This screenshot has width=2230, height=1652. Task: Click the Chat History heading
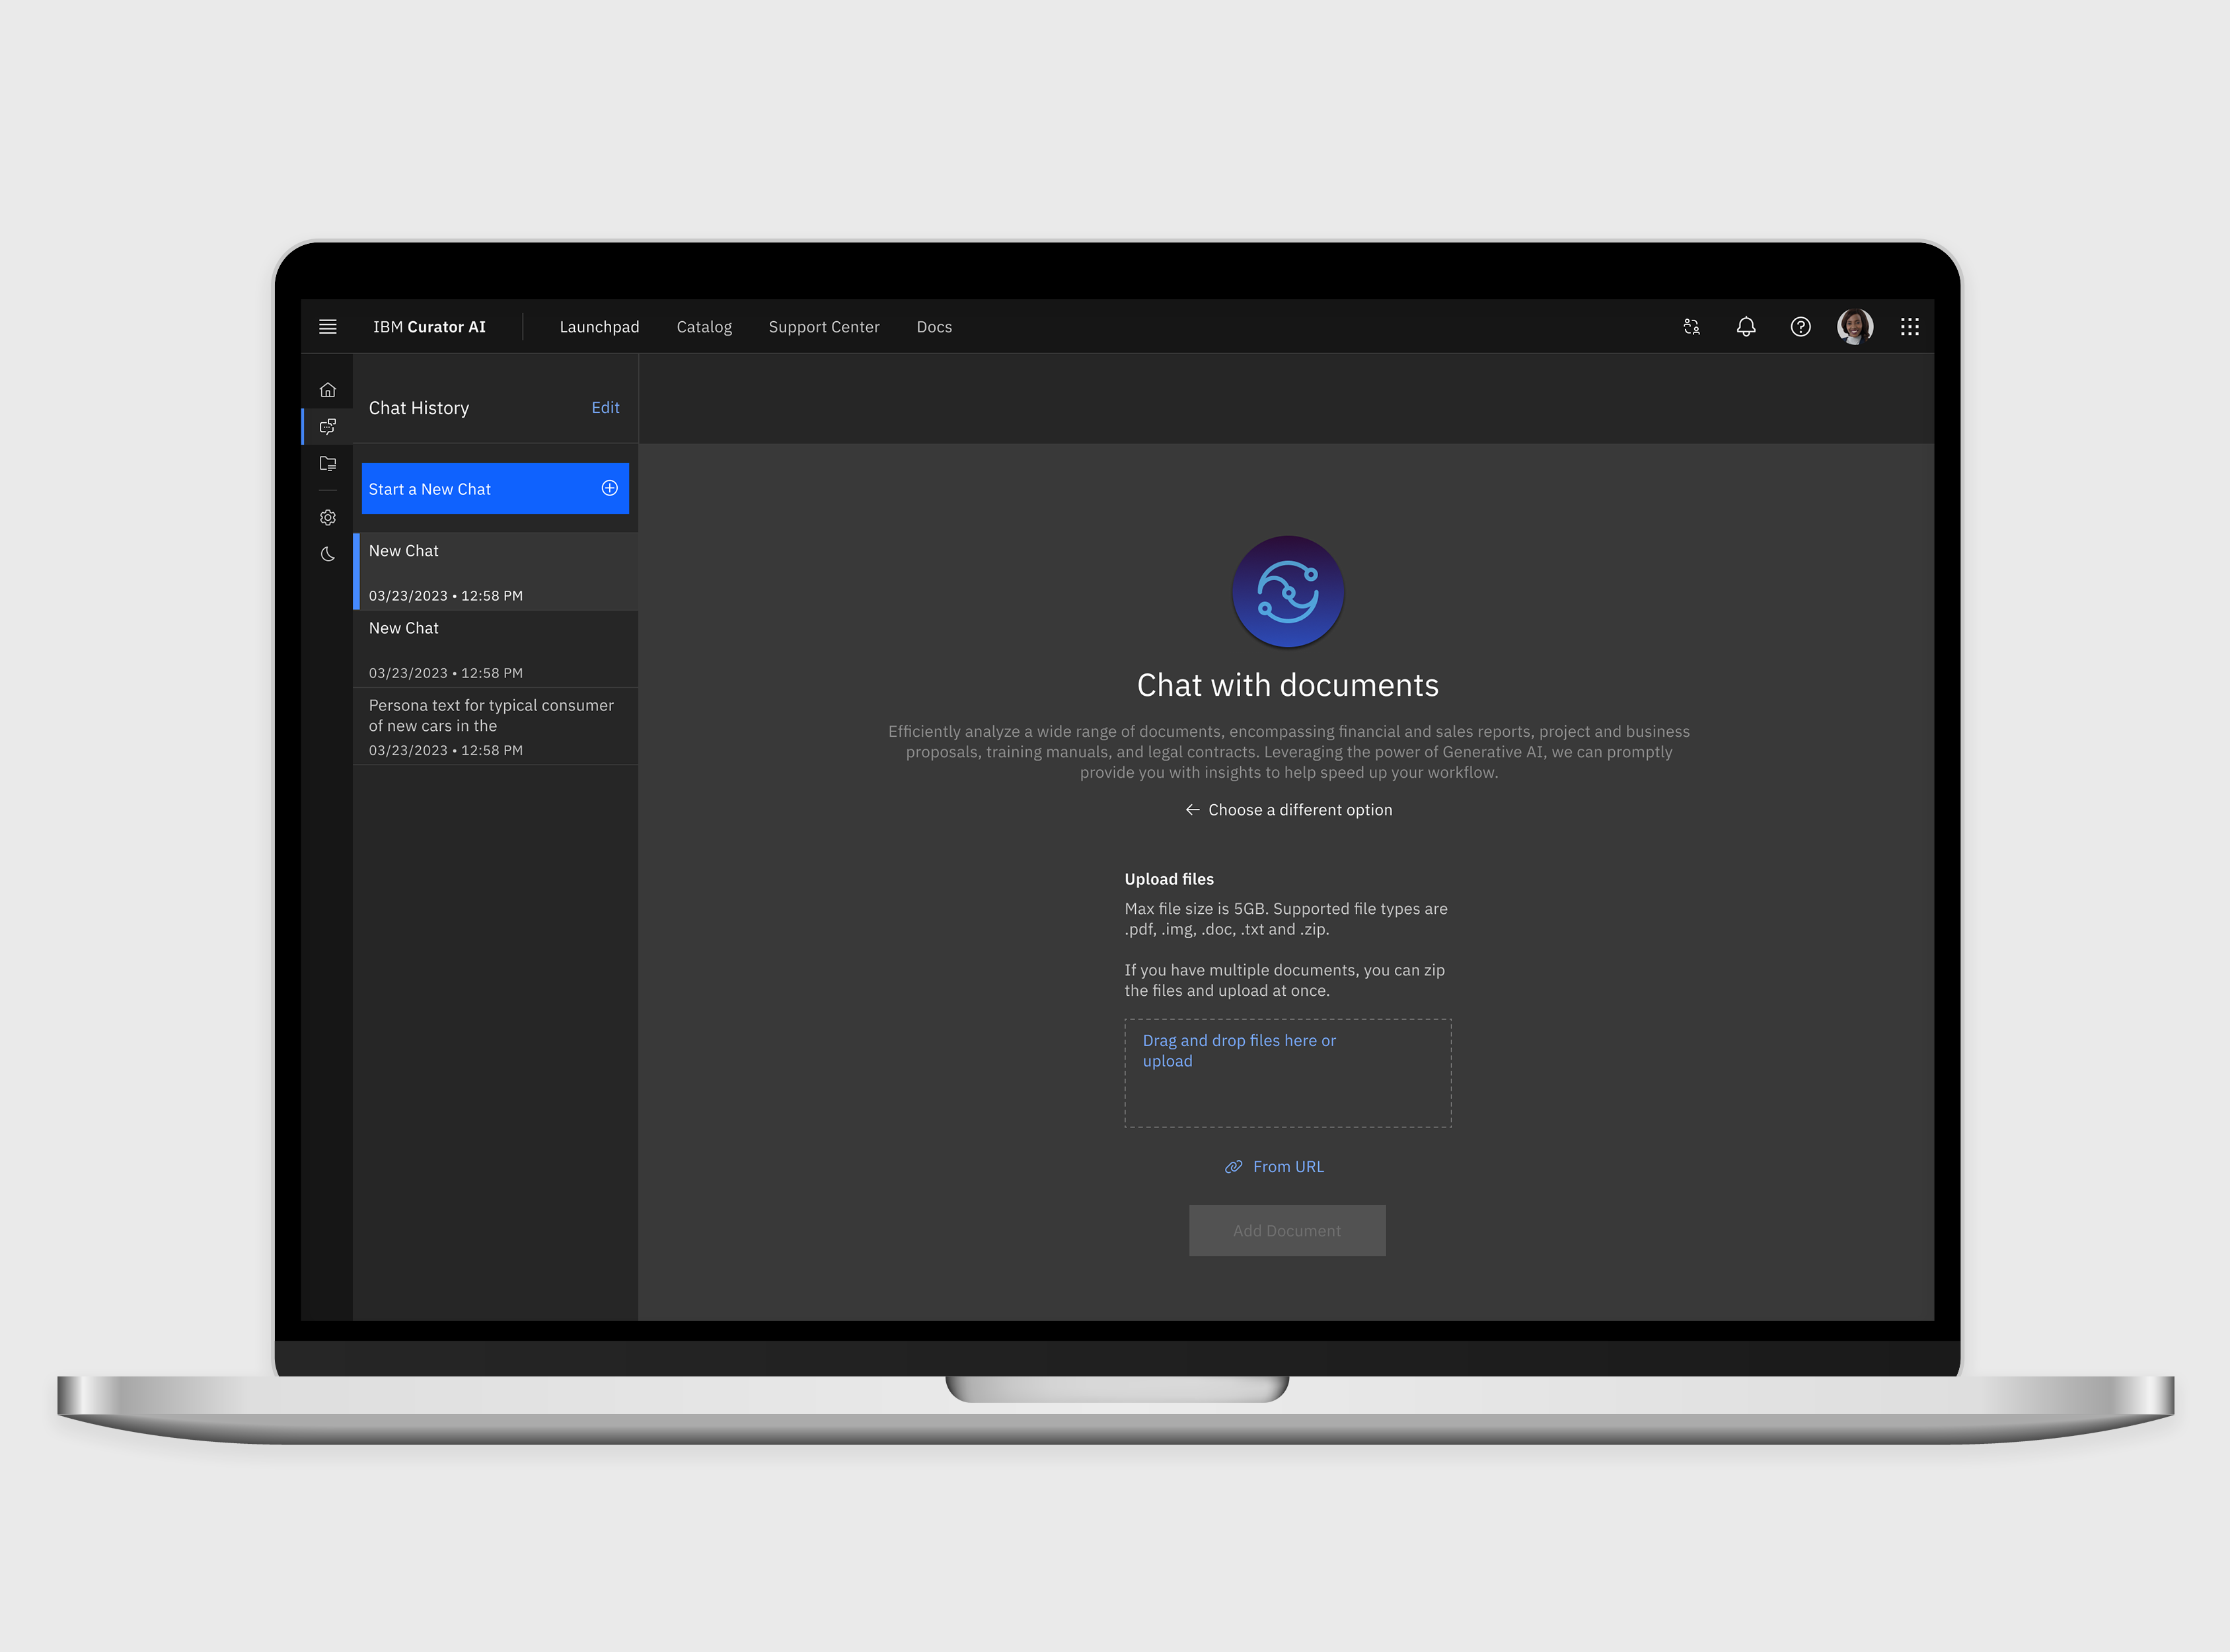[x=419, y=408]
